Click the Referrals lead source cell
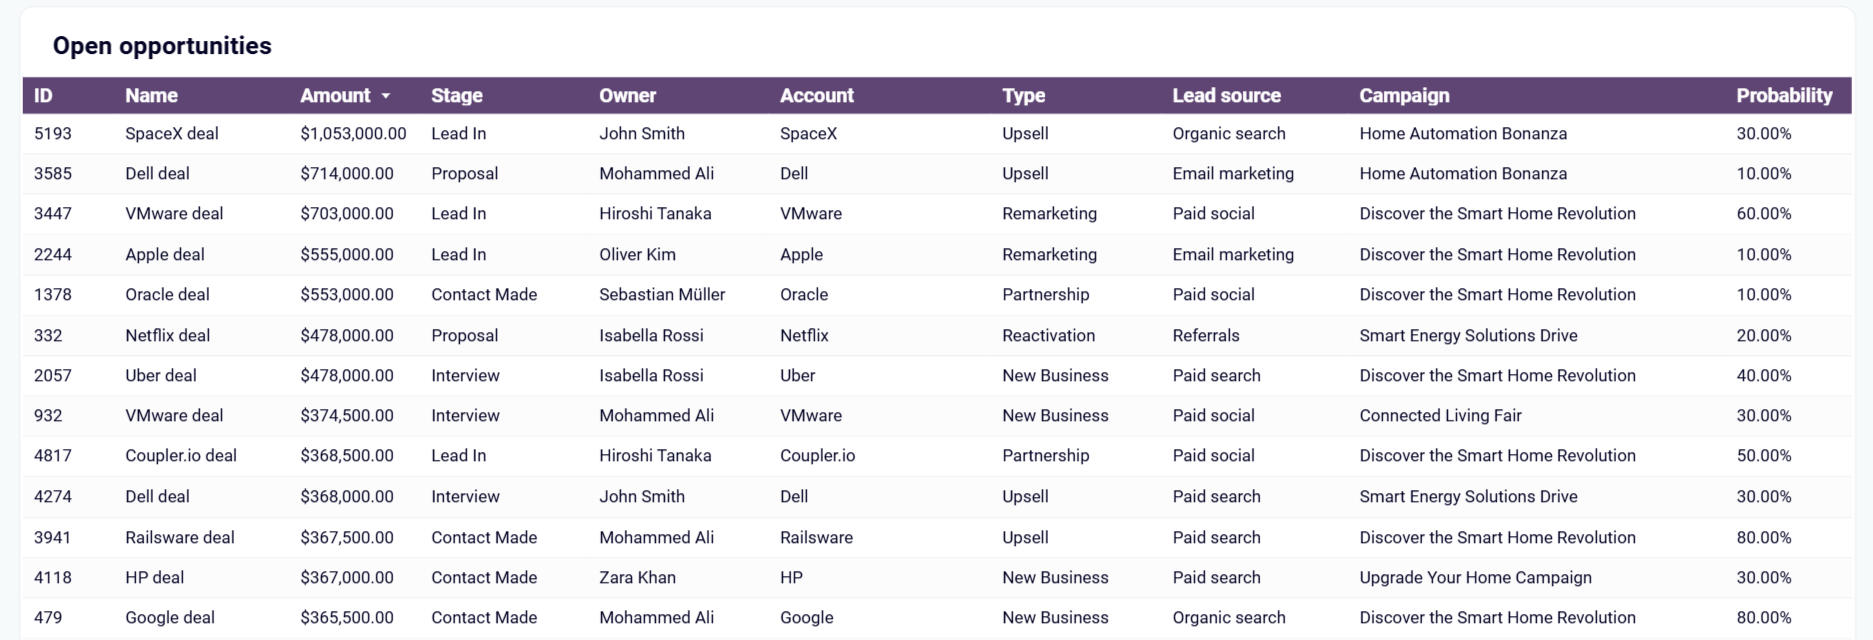This screenshot has width=1873, height=640. [x=1205, y=336]
